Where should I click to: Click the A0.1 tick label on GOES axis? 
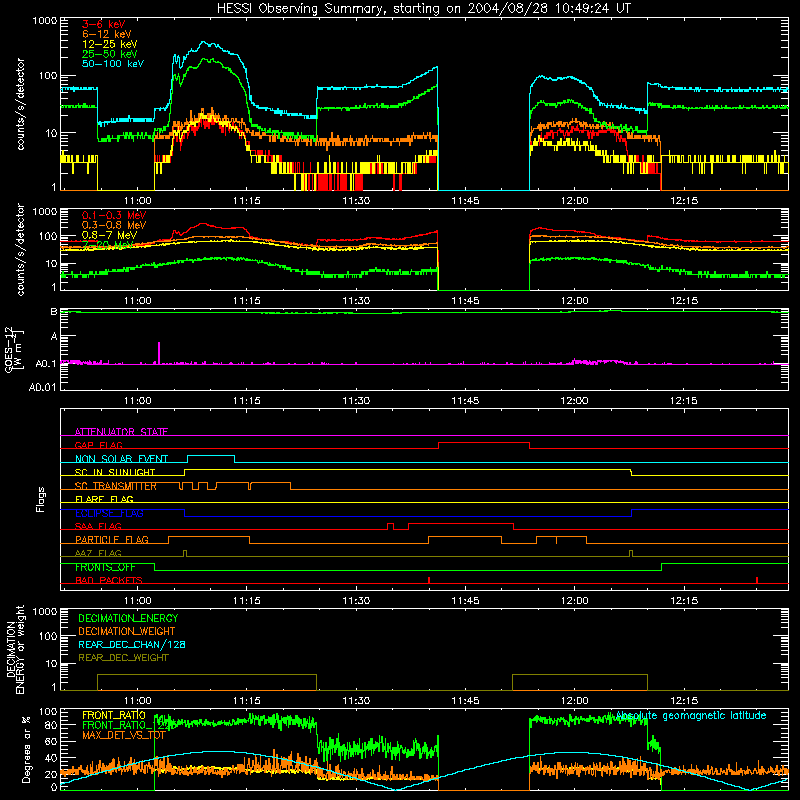pyautogui.click(x=45, y=364)
